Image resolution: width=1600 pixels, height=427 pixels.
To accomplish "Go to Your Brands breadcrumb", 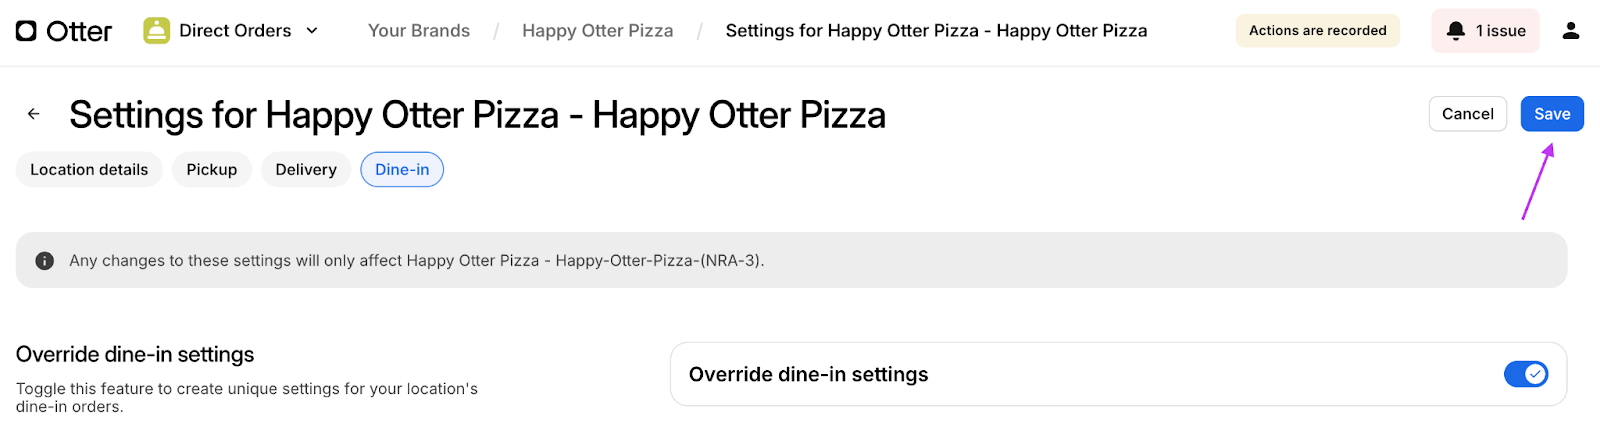I will (x=418, y=31).
